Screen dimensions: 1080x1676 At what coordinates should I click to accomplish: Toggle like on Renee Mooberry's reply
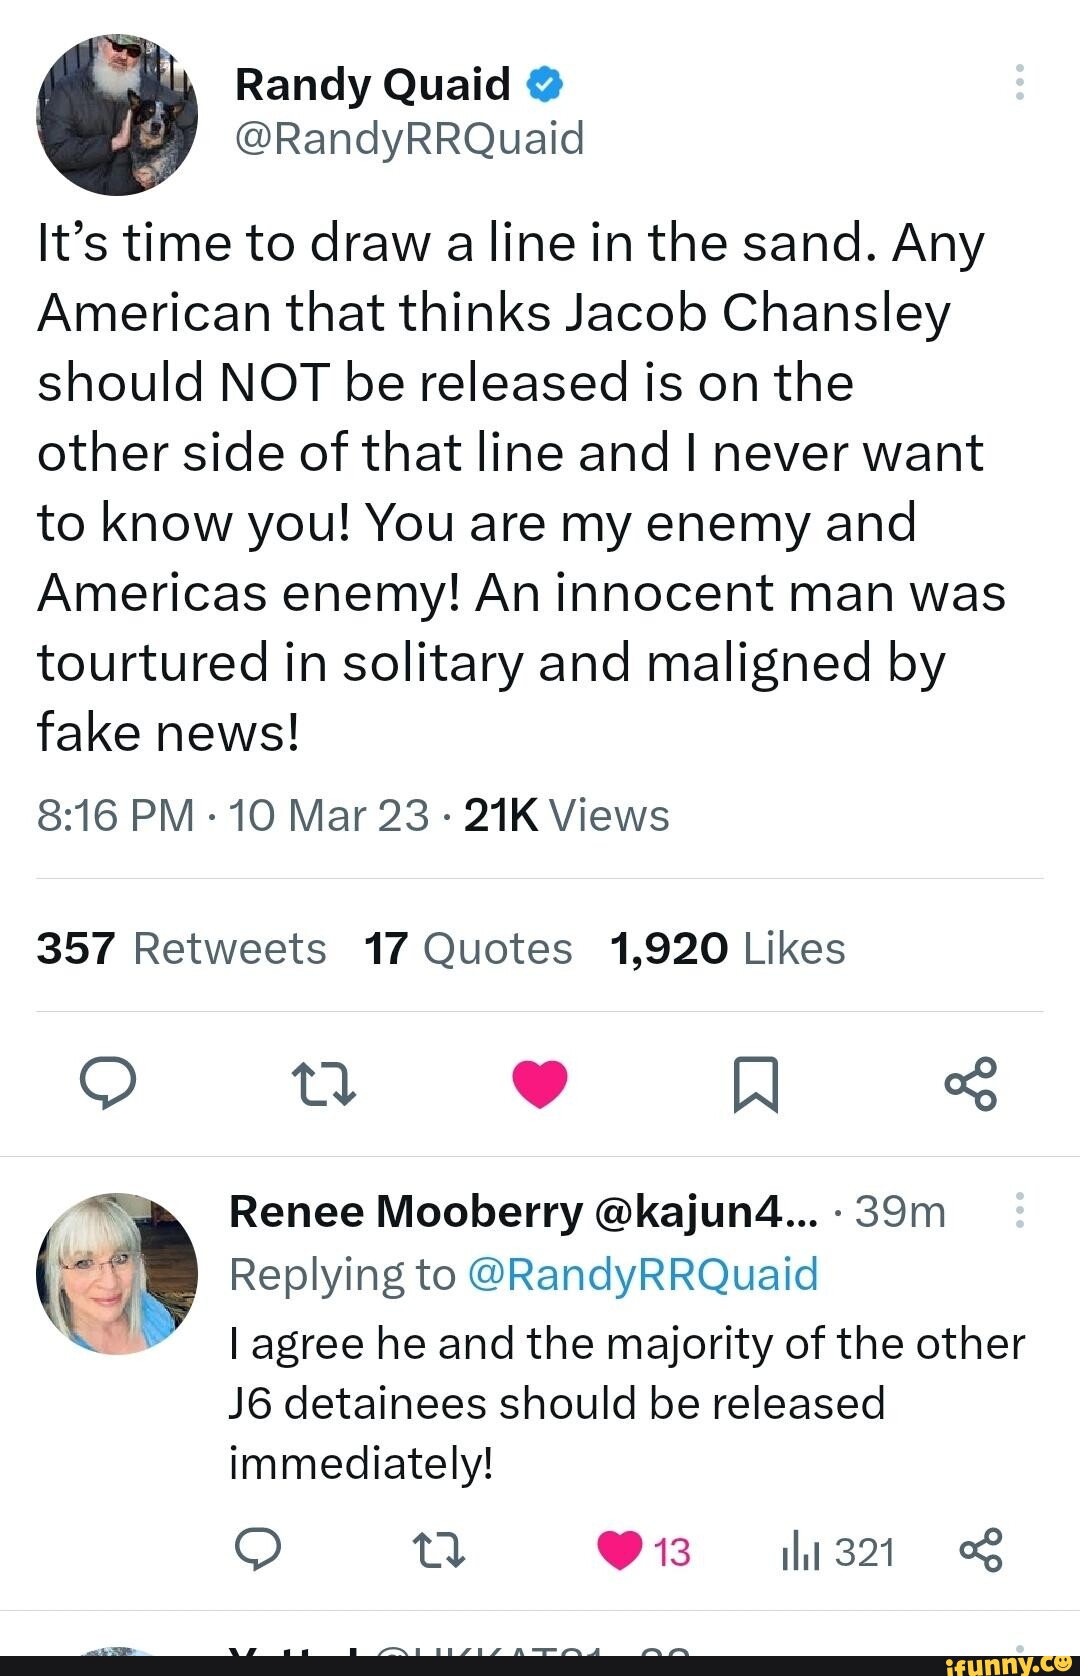pos(620,1551)
